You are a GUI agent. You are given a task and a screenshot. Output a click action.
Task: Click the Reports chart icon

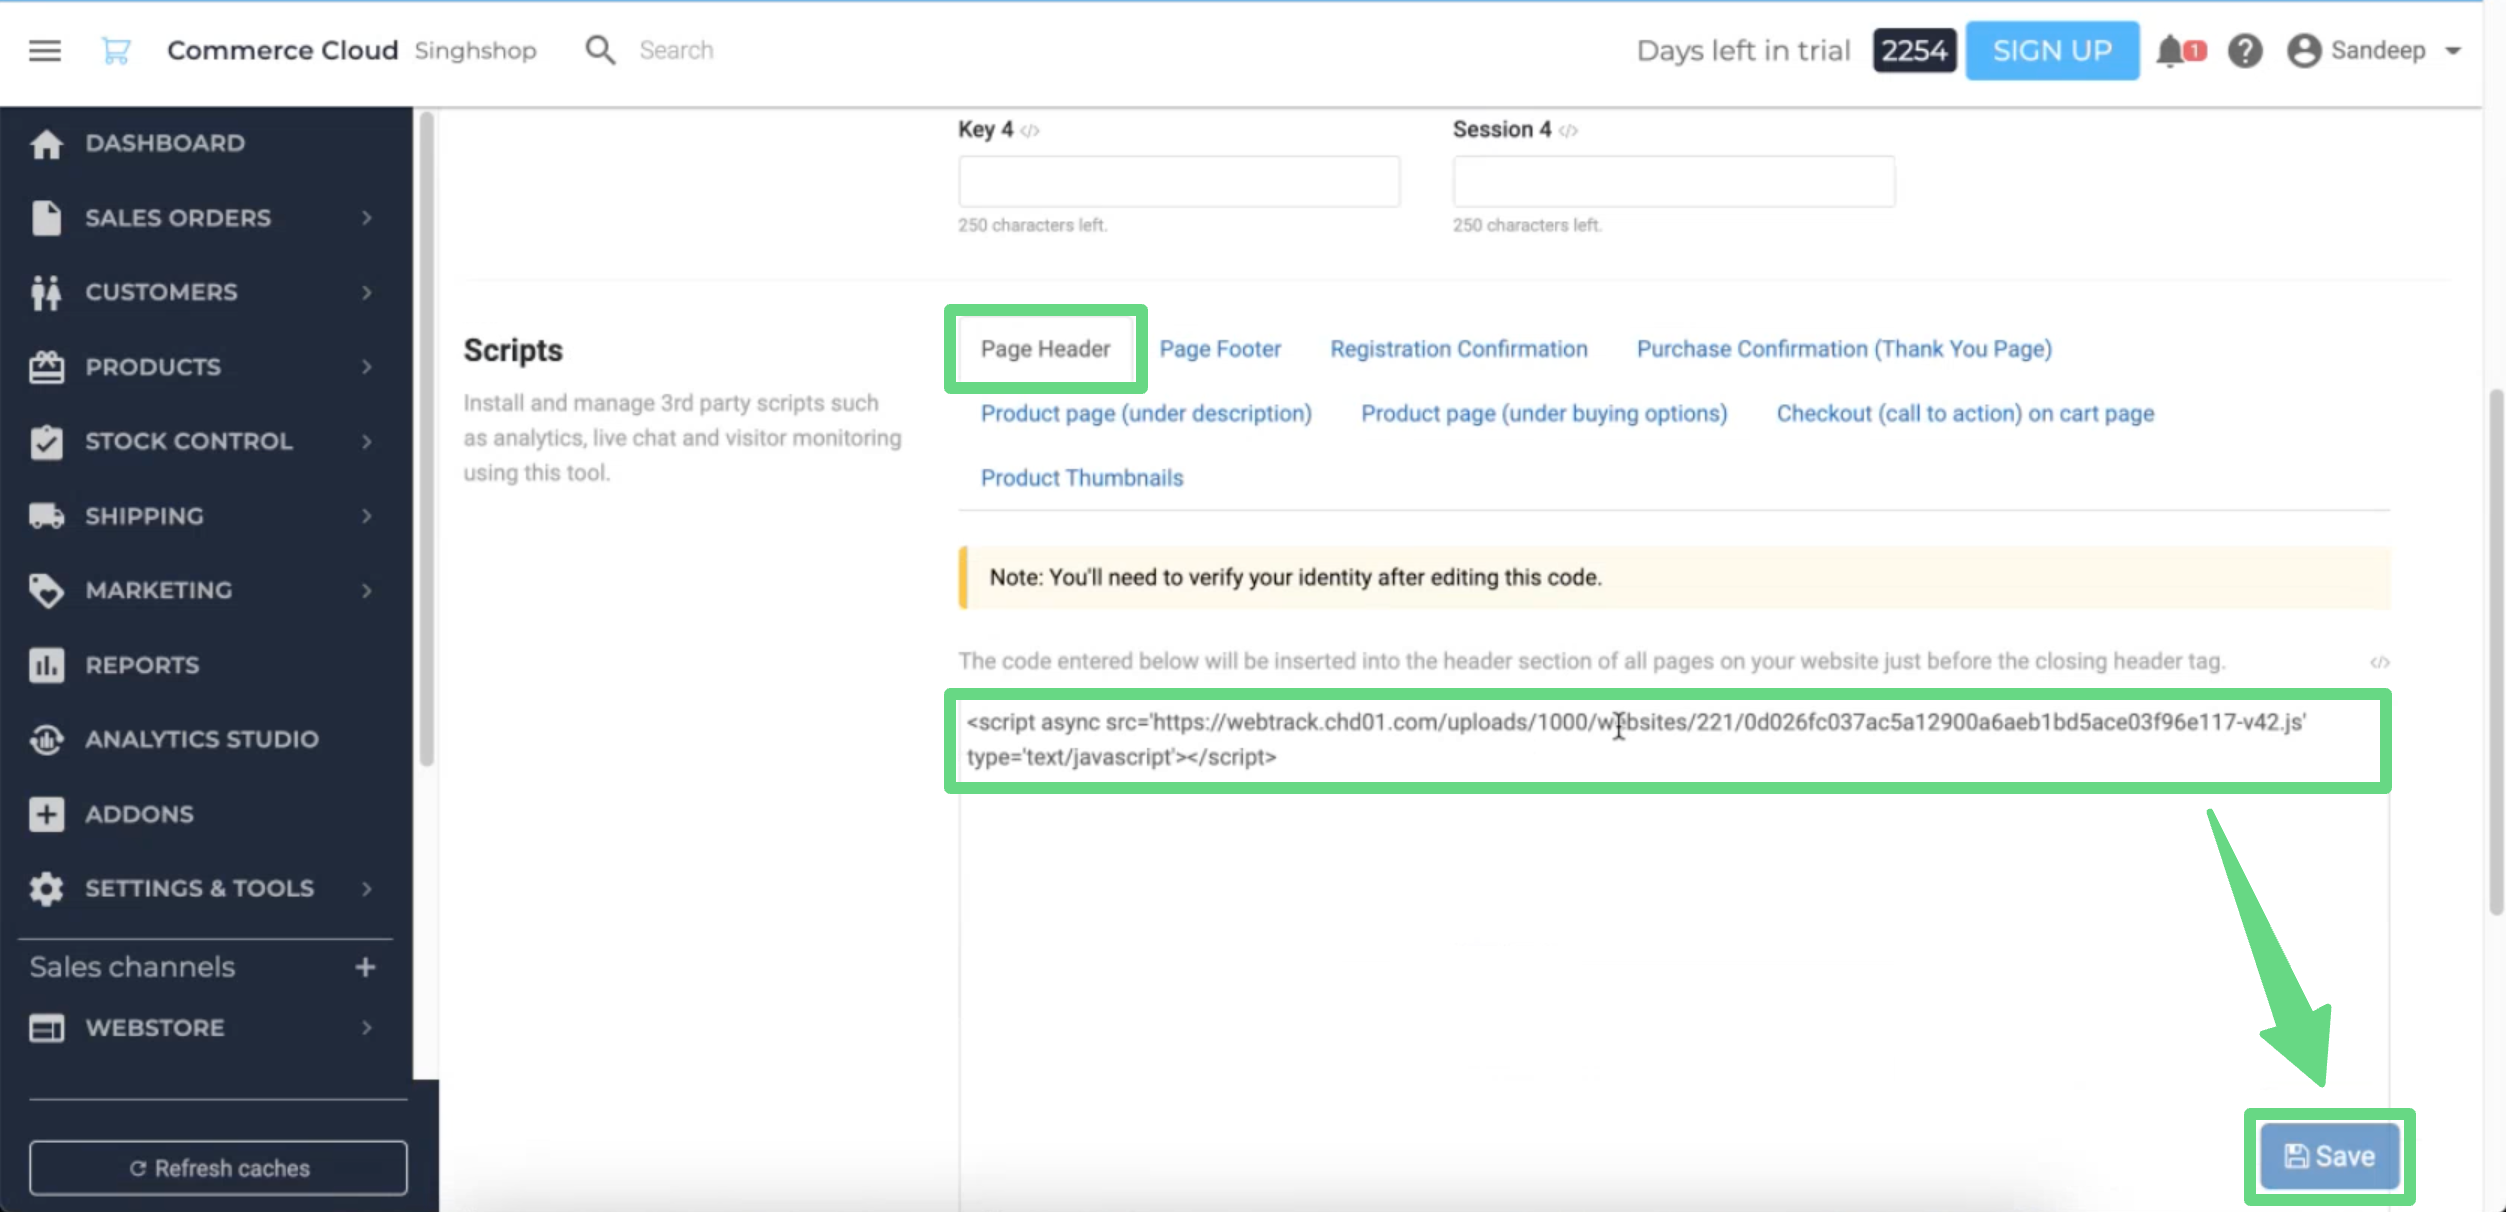point(46,665)
